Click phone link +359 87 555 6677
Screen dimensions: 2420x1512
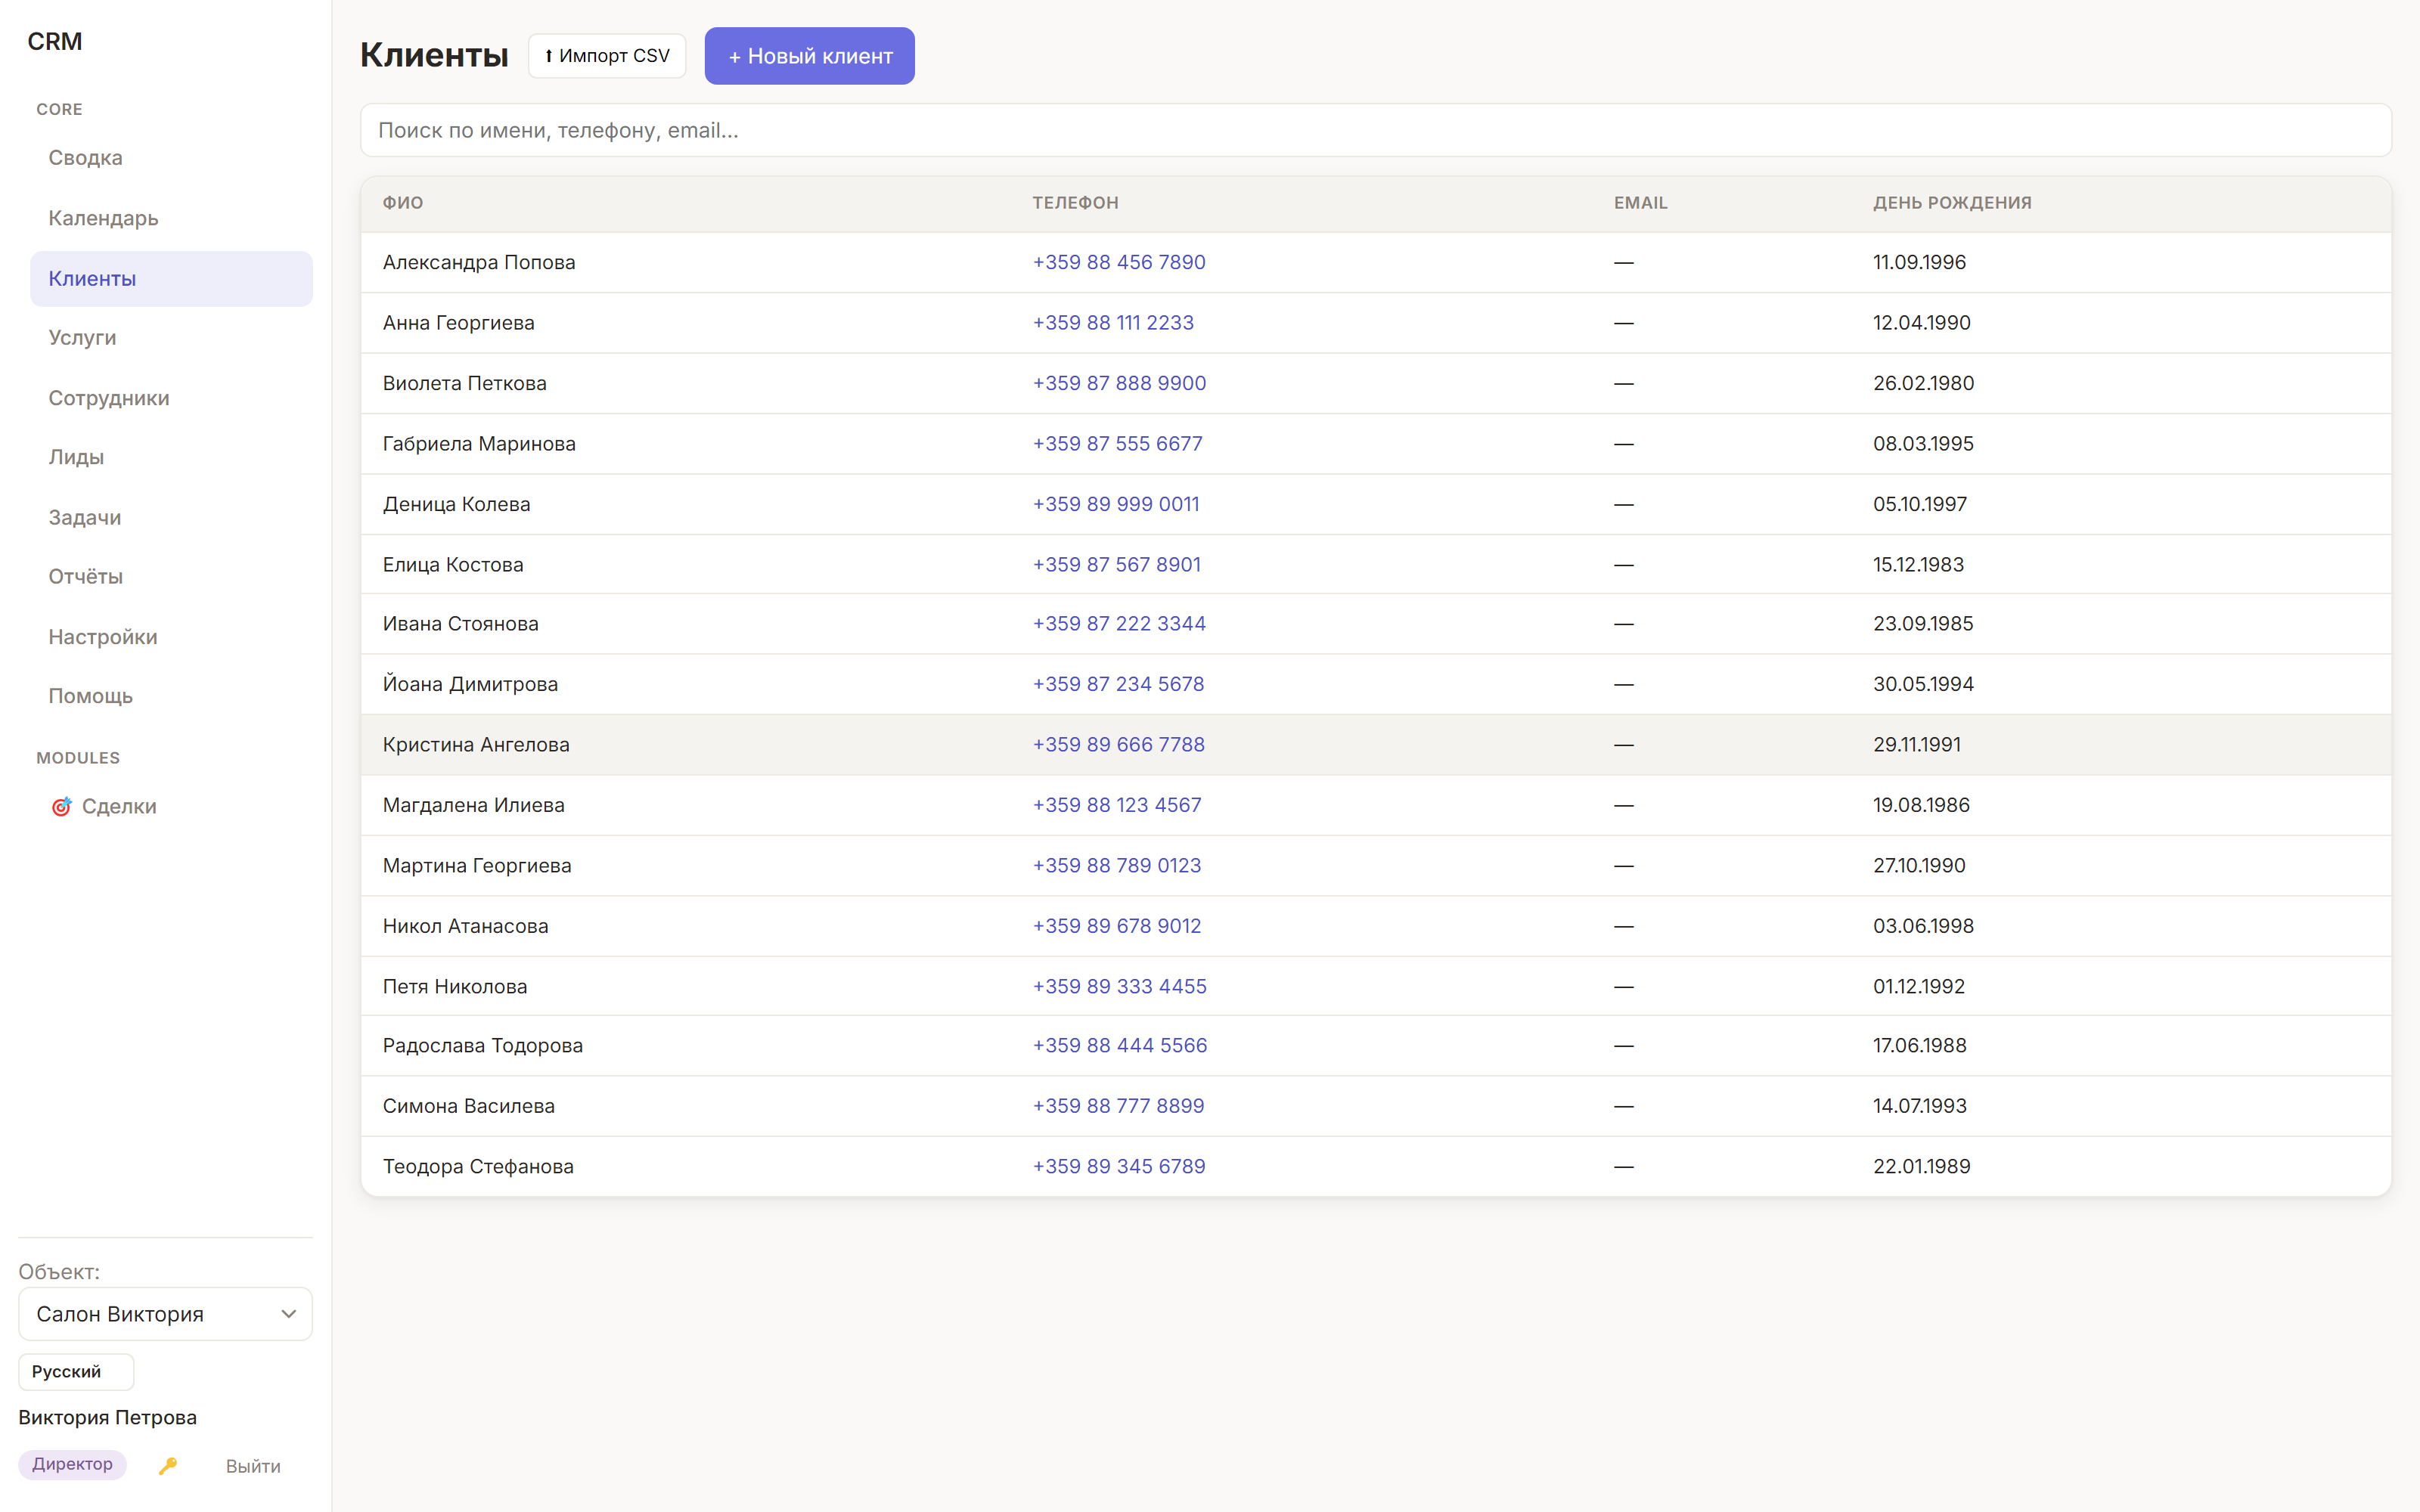1117,443
